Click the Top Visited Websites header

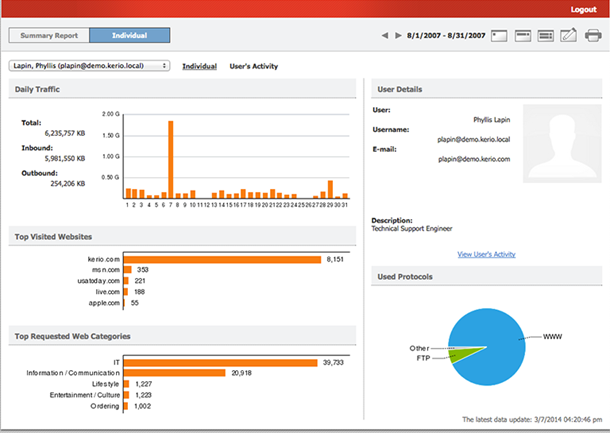click(x=182, y=237)
